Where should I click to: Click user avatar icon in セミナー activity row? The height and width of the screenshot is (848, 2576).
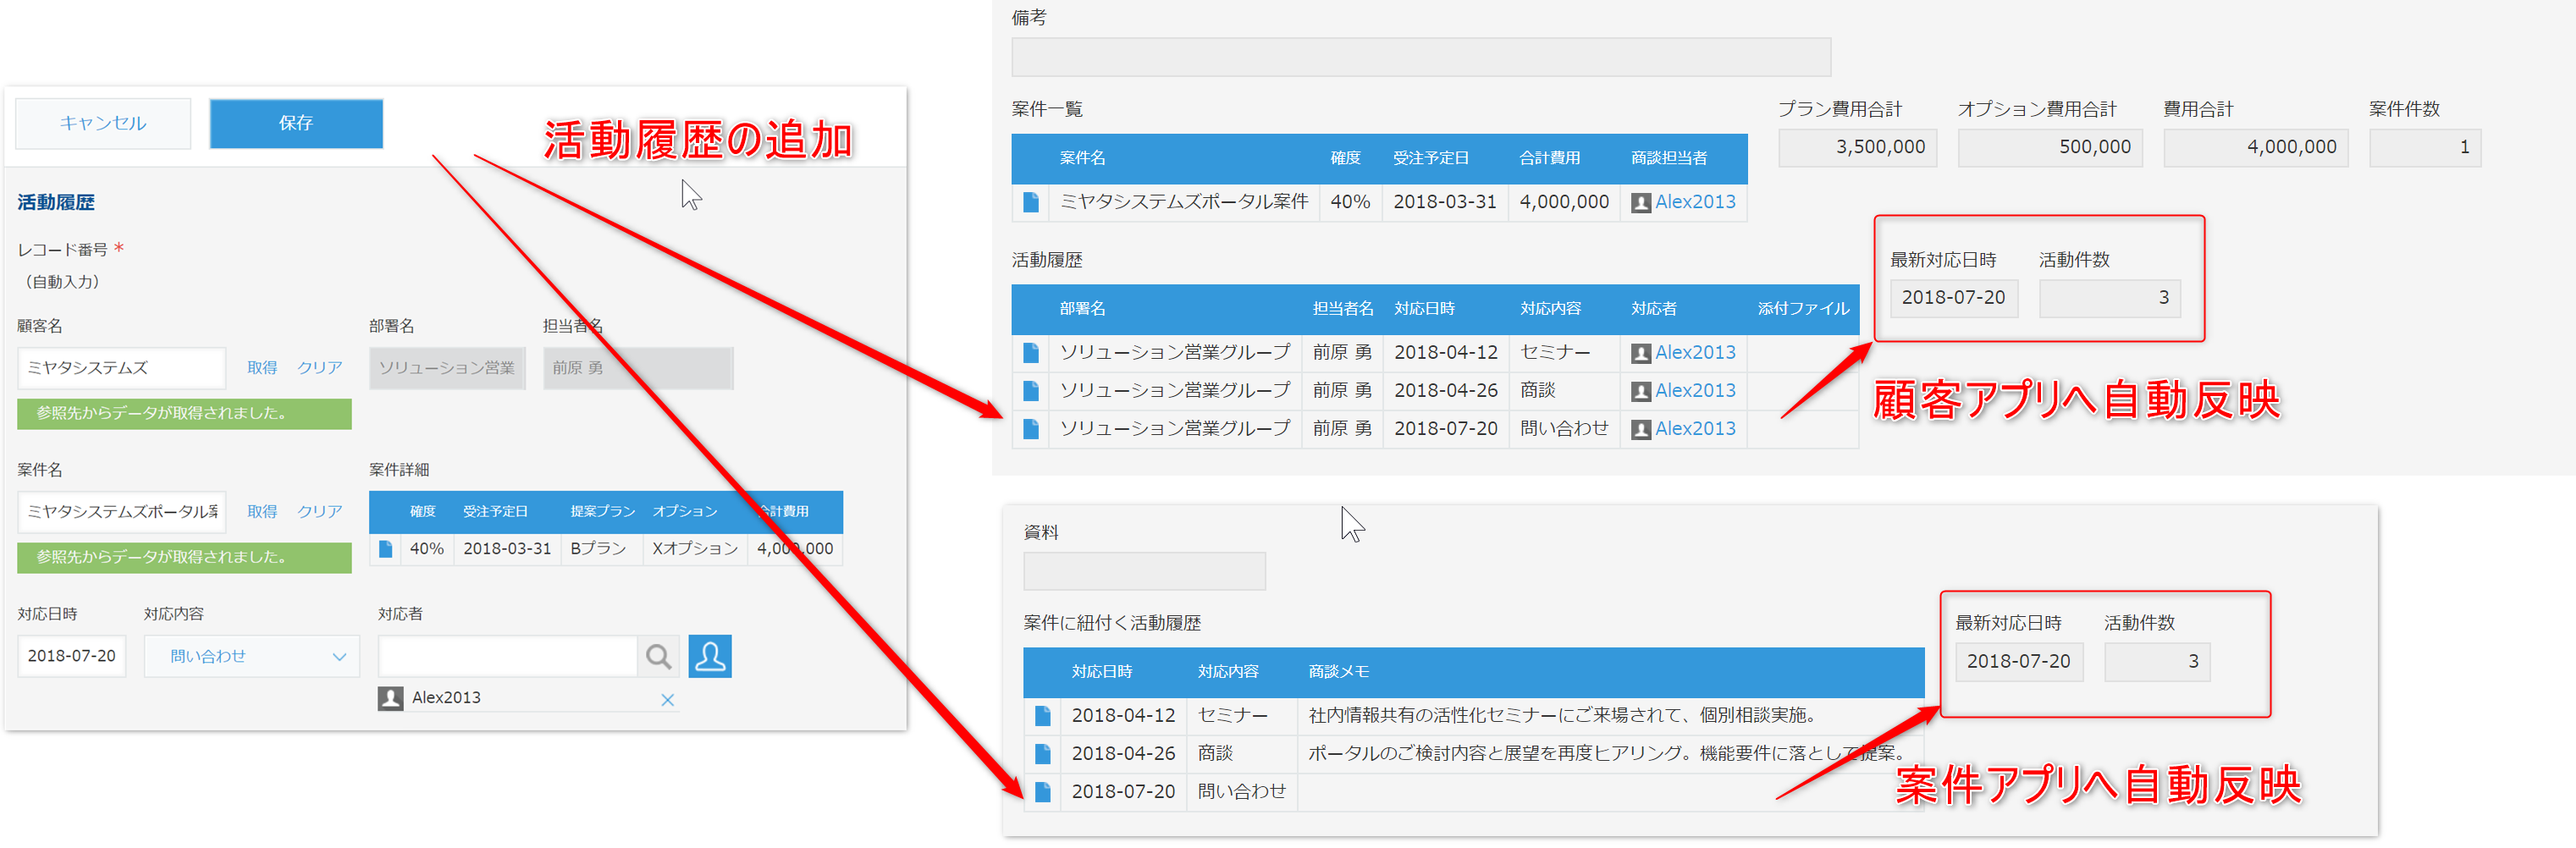click(1641, 354)
